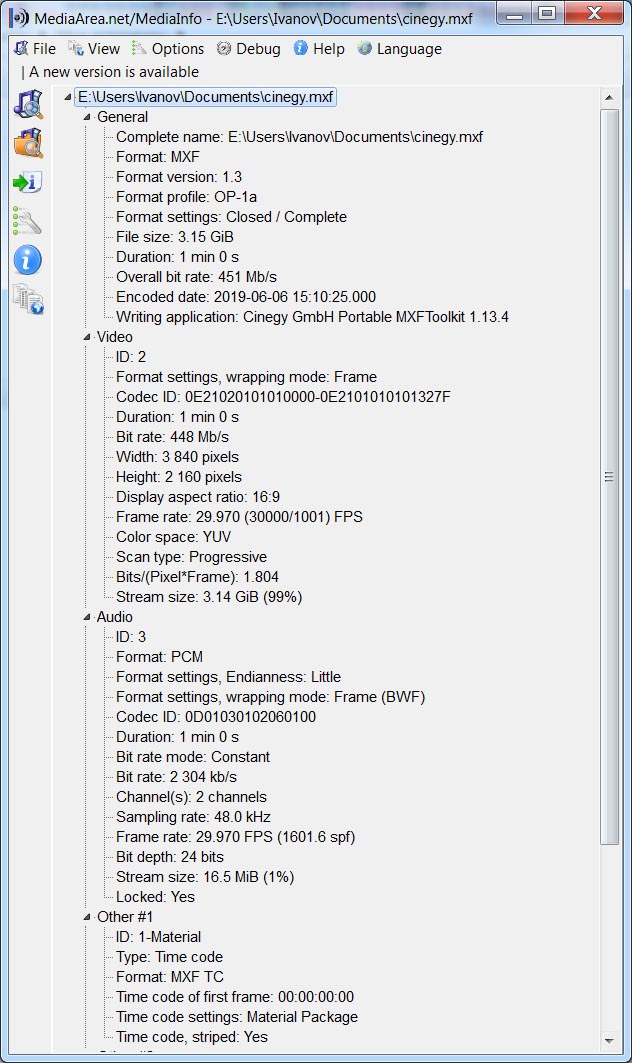Select 'Type: Time code' row
Viewport: 632px width, 1063px height.
(170, 957)
